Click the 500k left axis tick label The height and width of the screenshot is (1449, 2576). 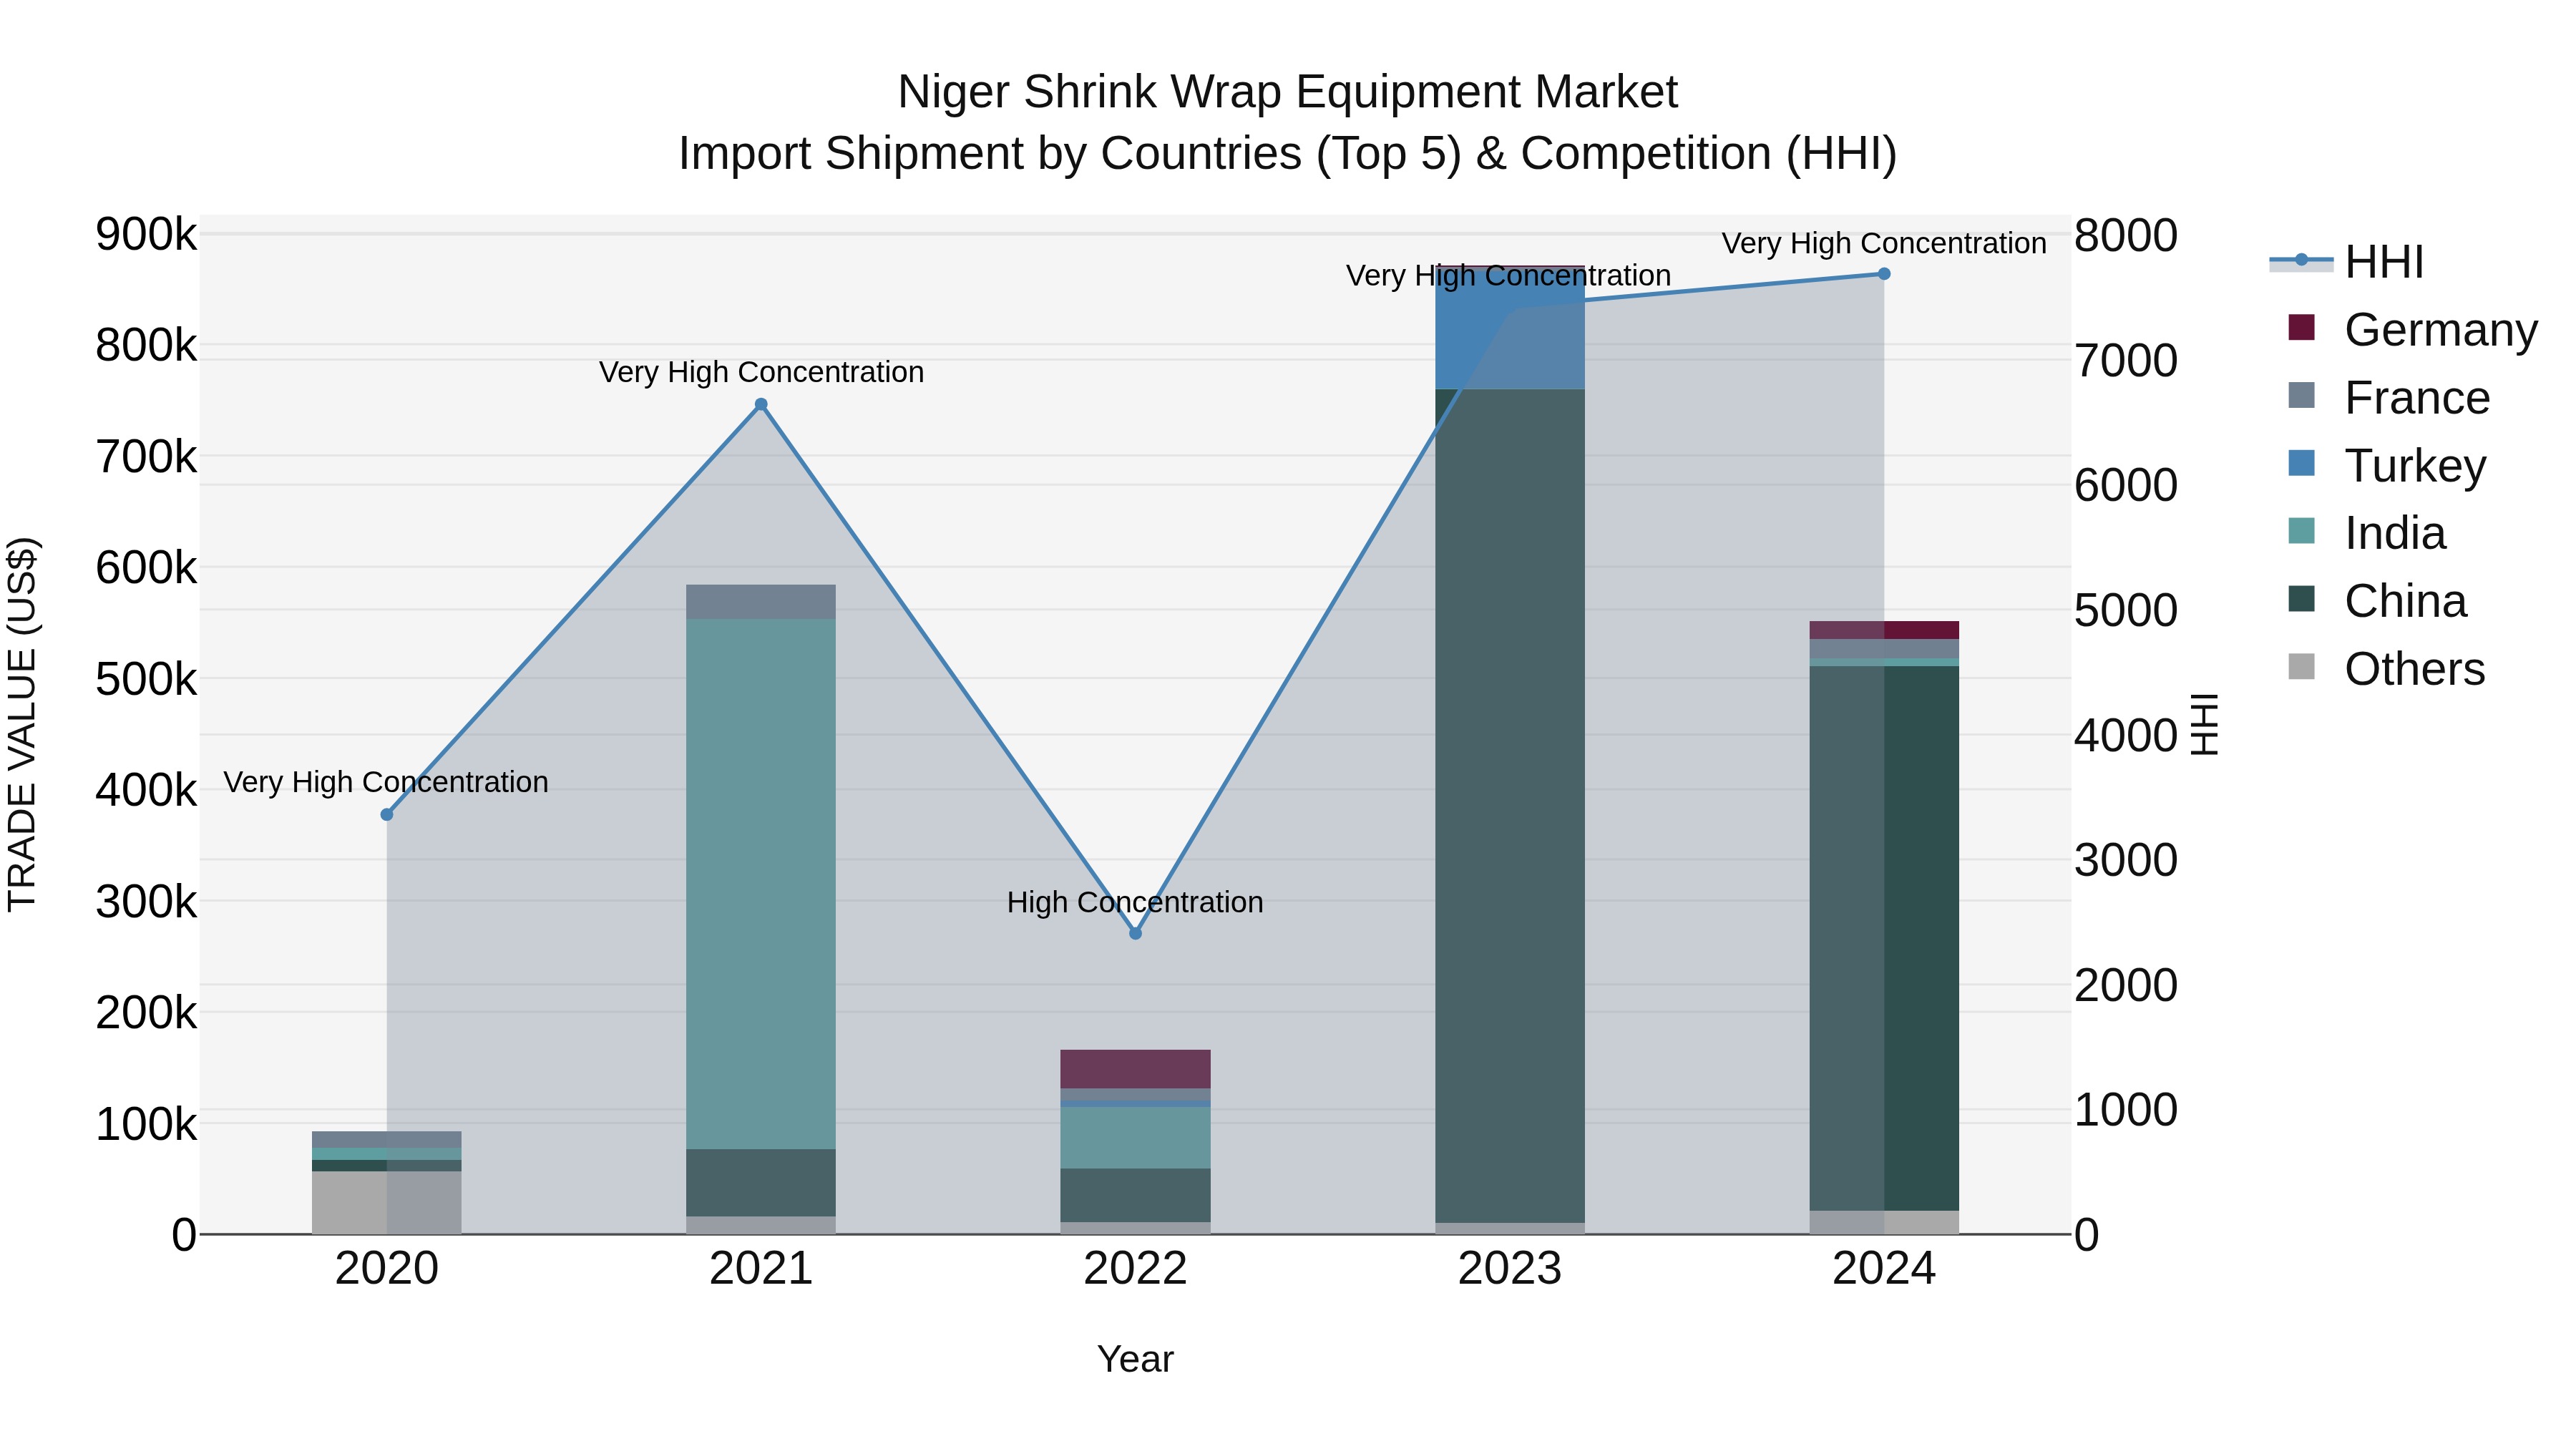(x=146, y=680)
